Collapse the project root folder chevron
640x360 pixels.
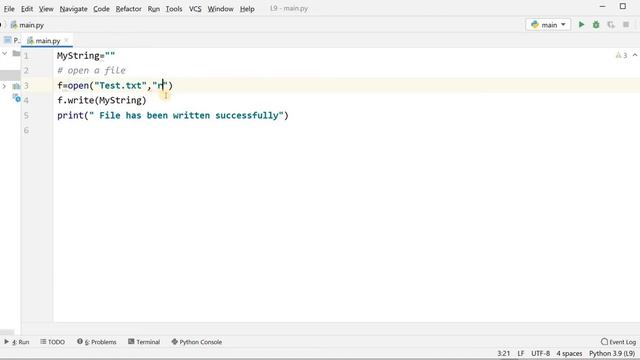pos(4,53)
